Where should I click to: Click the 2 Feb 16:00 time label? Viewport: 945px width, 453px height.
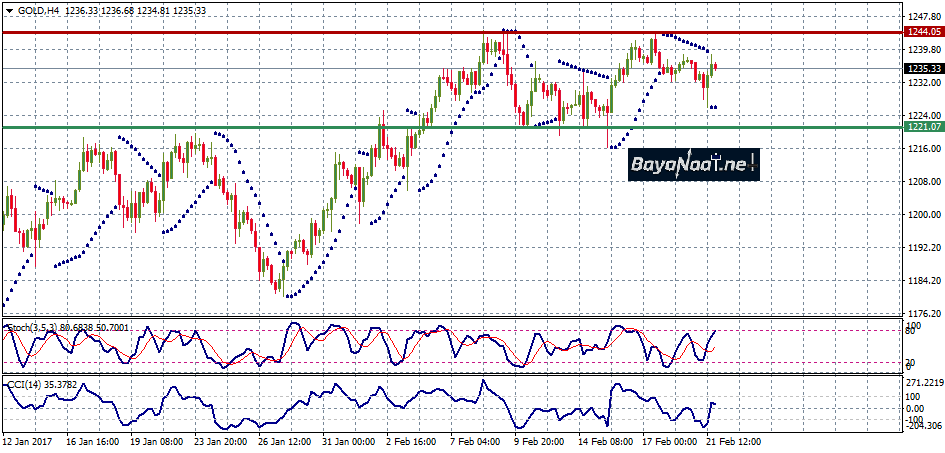410,440
